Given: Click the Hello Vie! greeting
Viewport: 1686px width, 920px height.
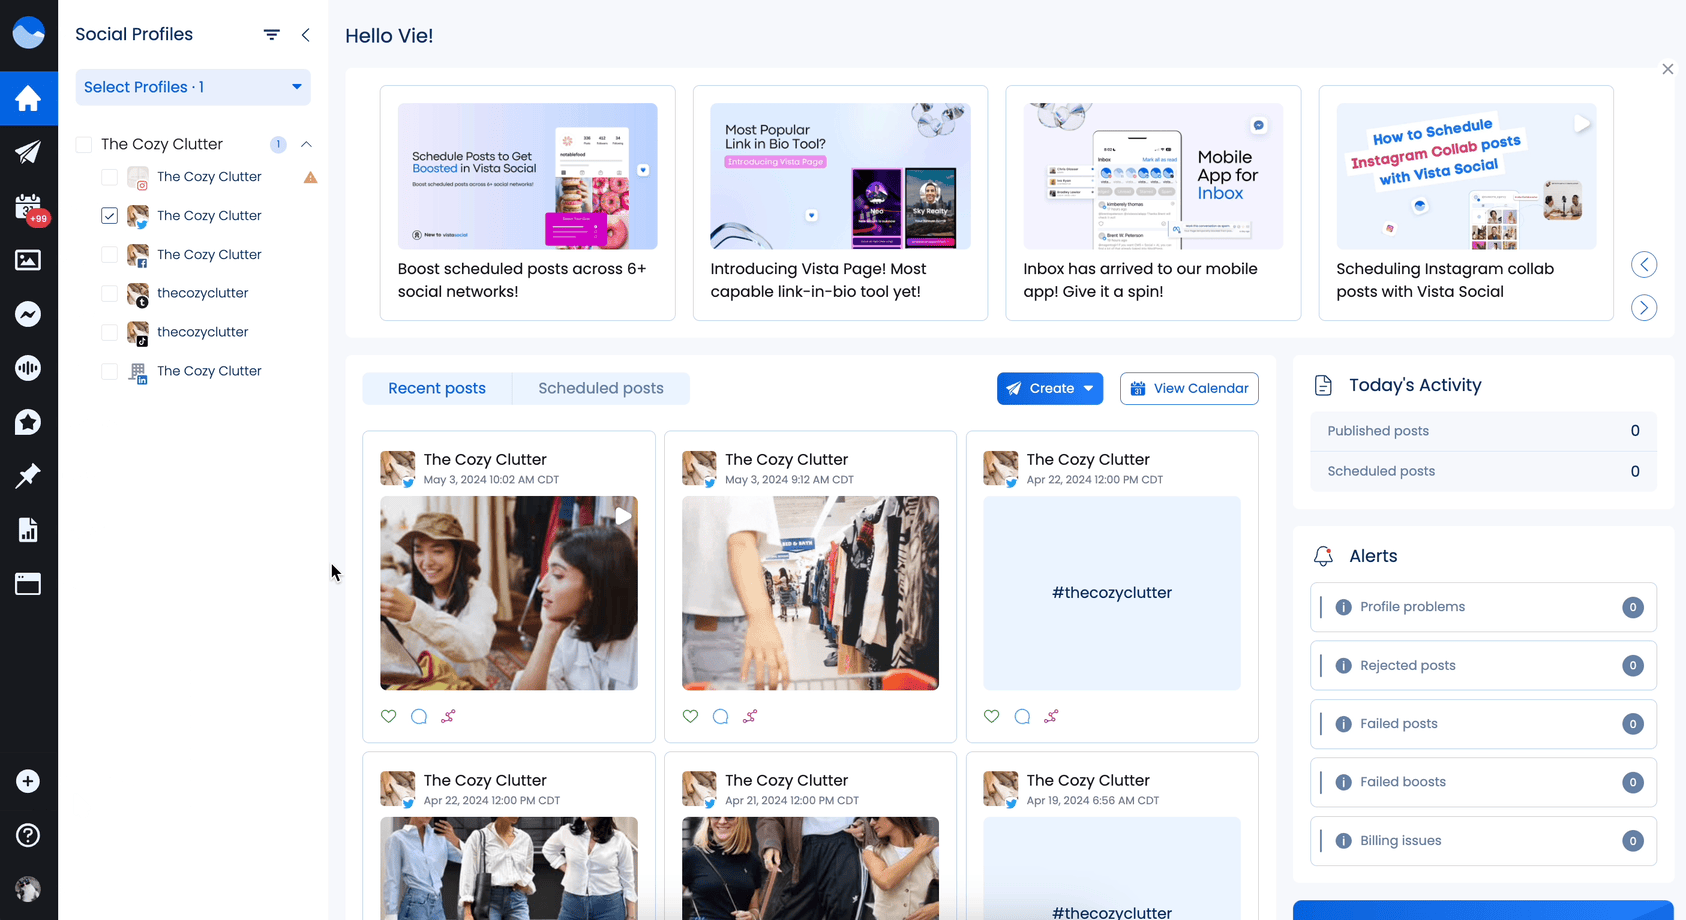Looking at the screenshot, I should click(x=389, y=36).
